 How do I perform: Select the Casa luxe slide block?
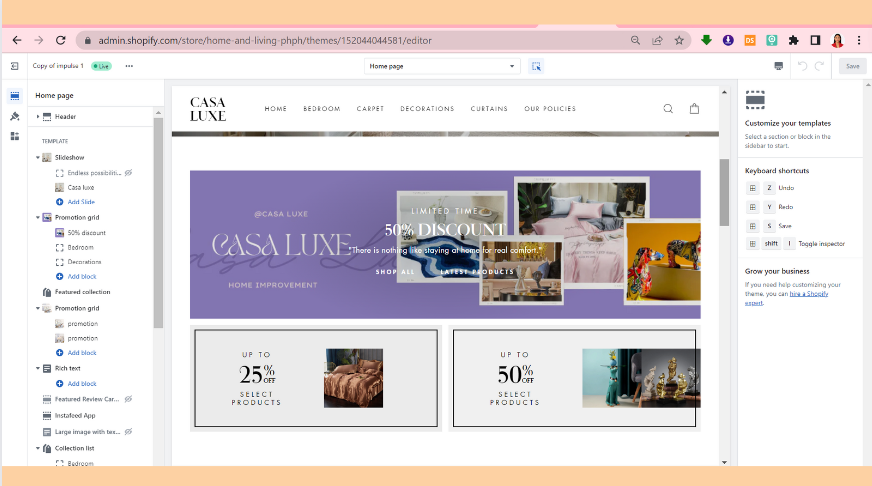[x=81, y=187]
